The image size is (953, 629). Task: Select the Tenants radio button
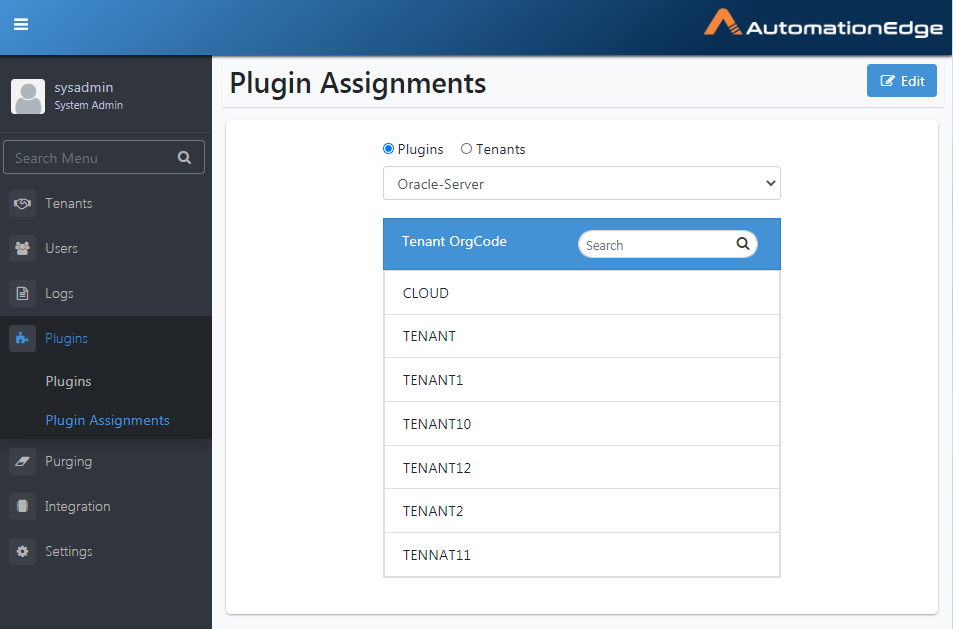466,149
